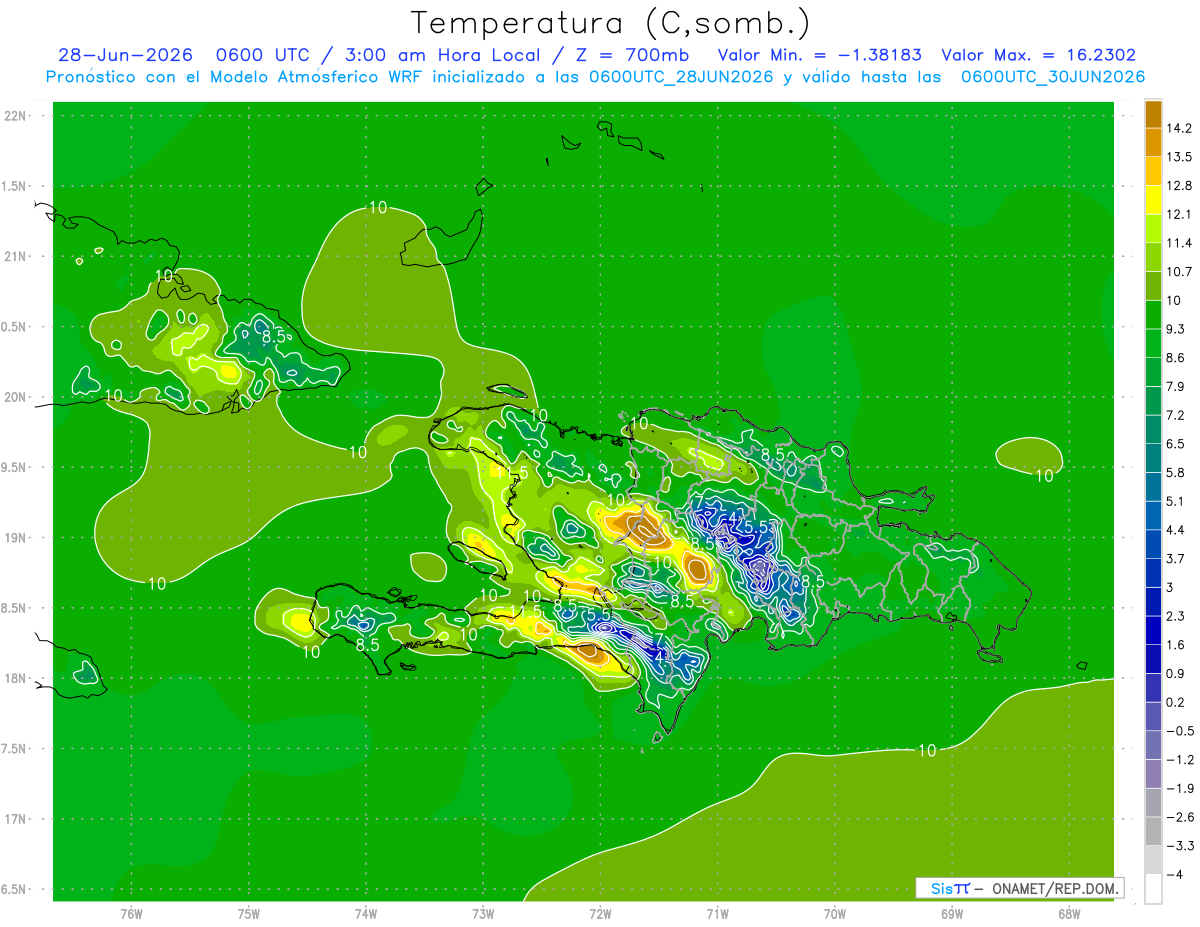Click the 75W longitude label
This screenshot has height=927, width=1200.
[249, 914]
